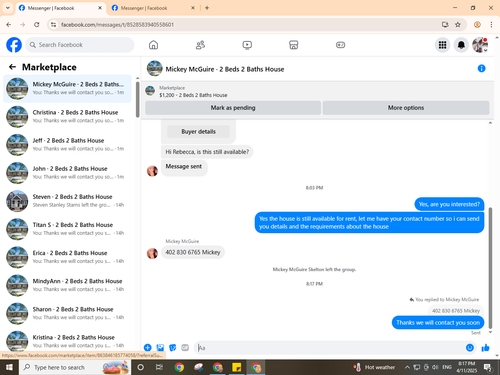Bookmark this page with the star

pyautogui.click(x=458, y=24)
